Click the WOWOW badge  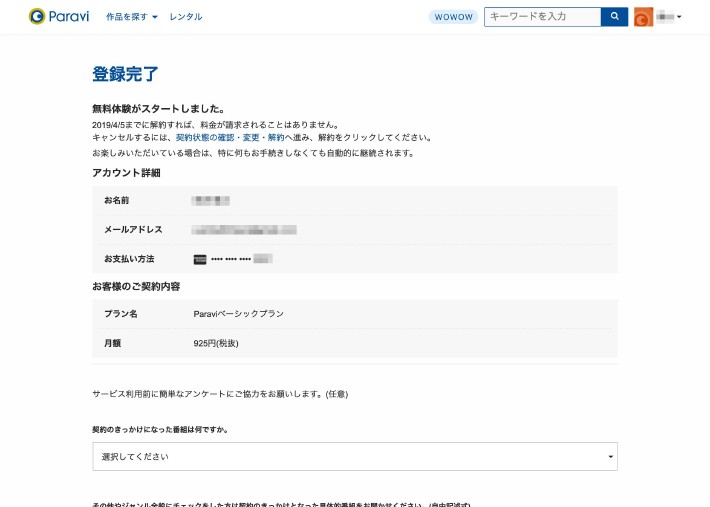tap(453, 17)
